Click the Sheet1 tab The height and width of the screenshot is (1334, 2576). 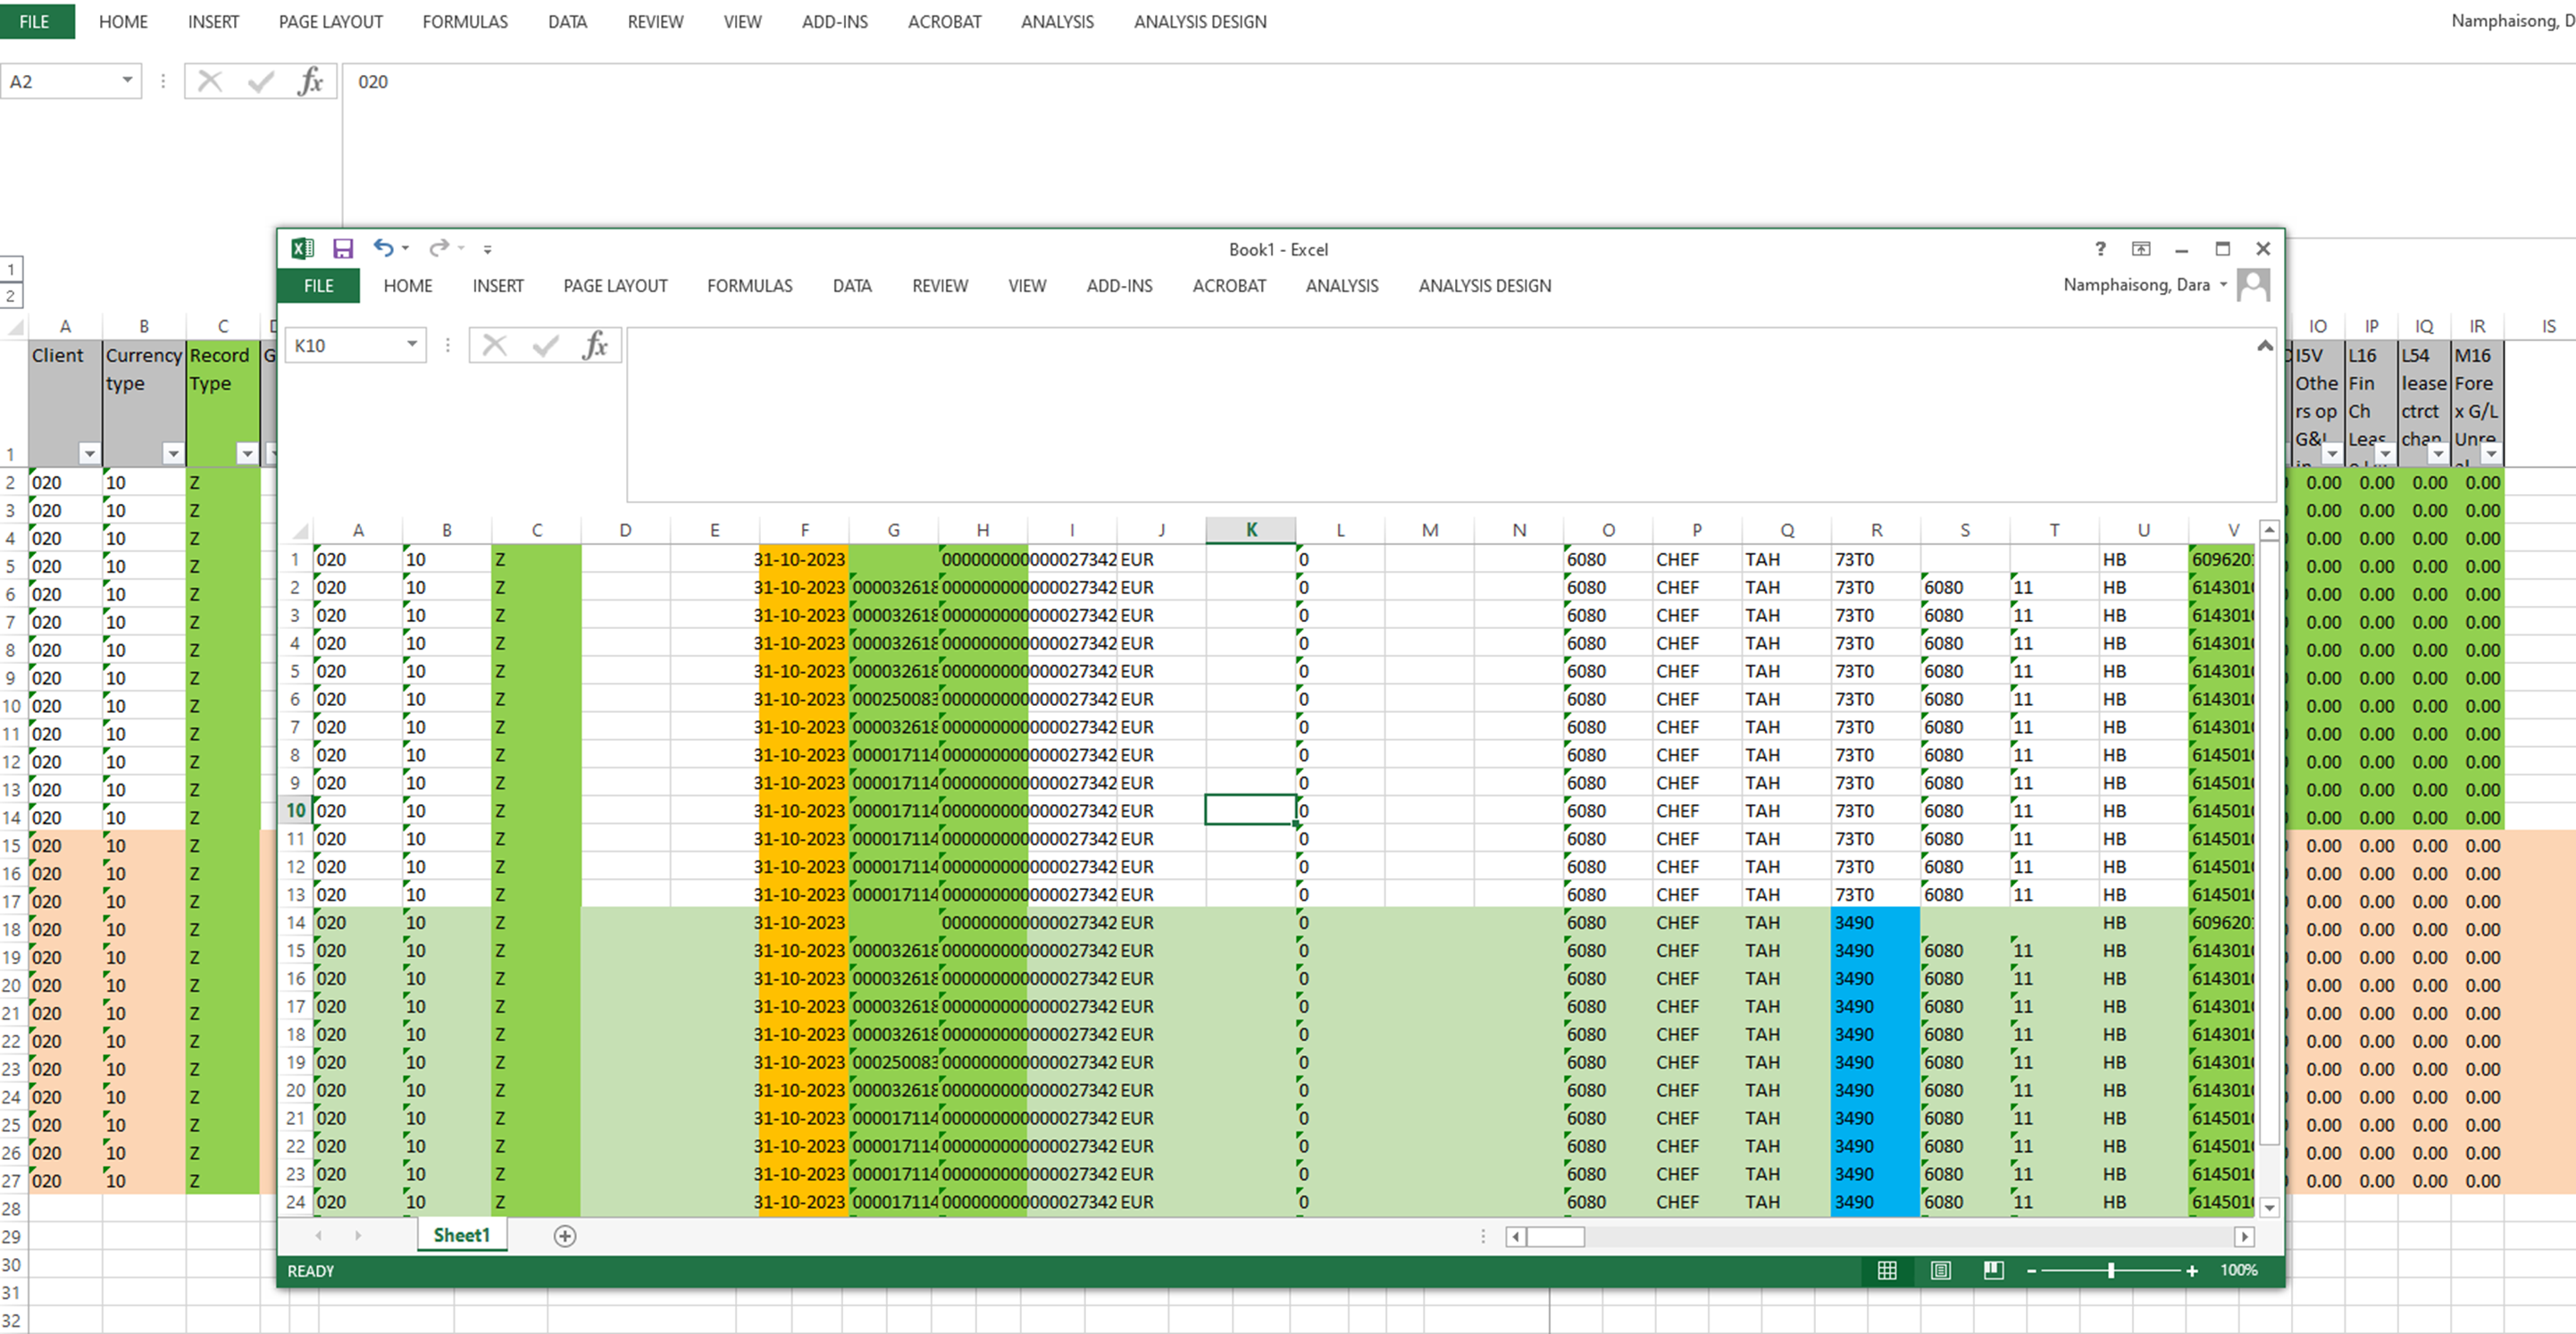461,1235
